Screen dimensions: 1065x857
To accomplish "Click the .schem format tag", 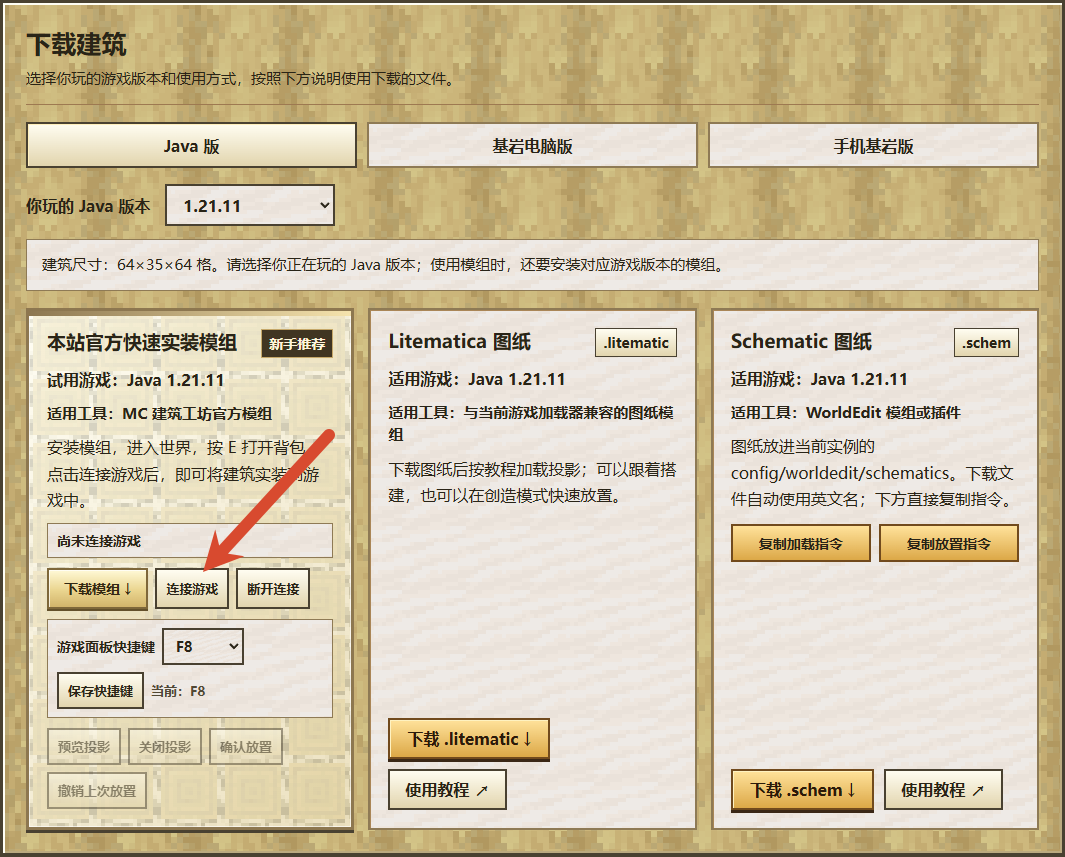I will [986, 343].
